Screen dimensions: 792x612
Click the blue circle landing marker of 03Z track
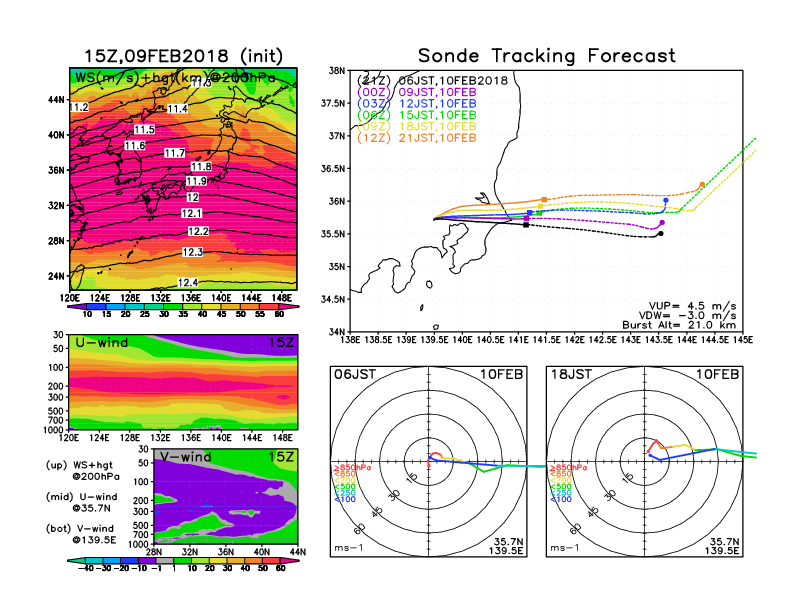click(x=666, y=200)
